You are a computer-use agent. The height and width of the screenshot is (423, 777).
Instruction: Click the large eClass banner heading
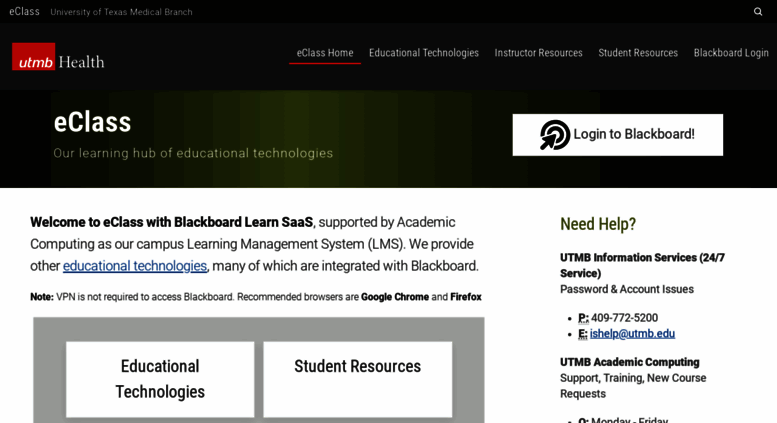pyautogui.click(x=92, y=122)
